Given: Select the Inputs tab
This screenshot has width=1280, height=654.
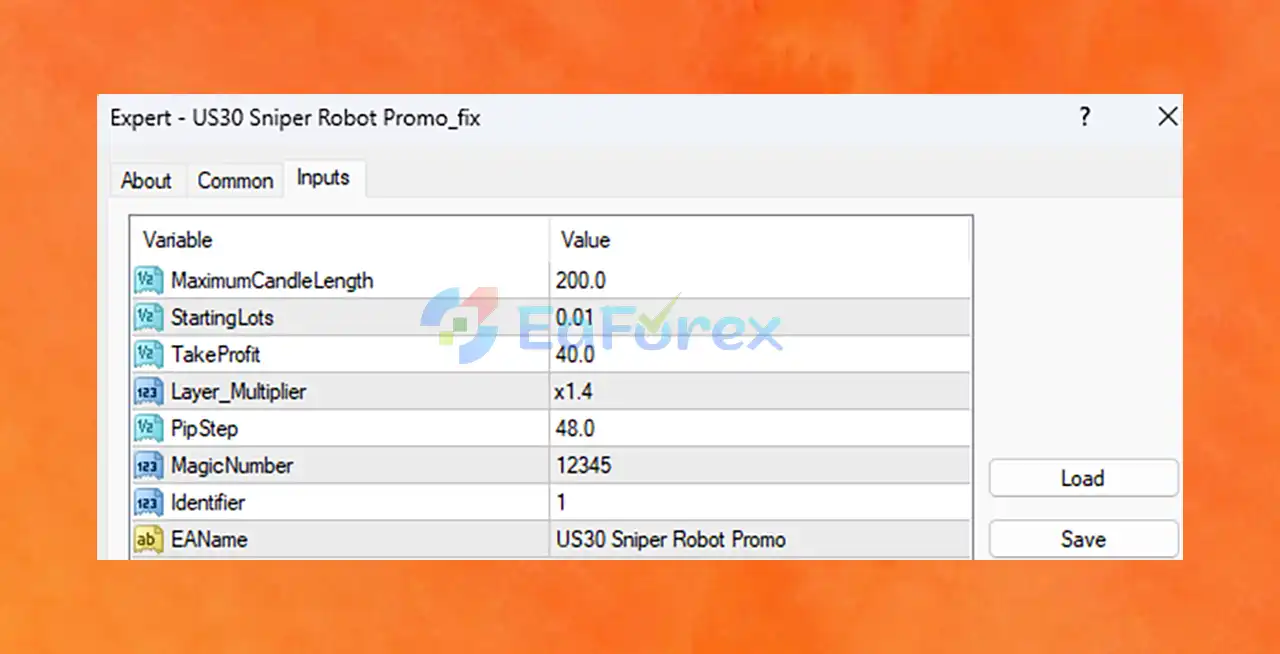Looking at the screenshot, I should coord(323,178).
